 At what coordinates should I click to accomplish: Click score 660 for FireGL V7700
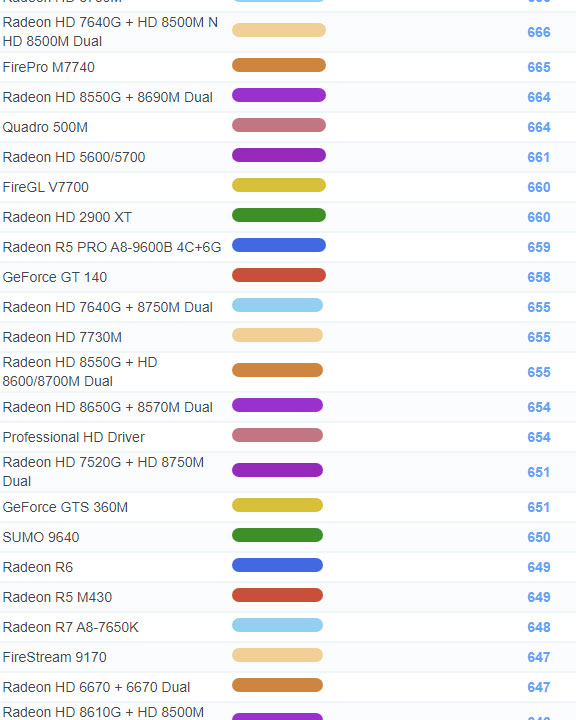tap(539, 187)
